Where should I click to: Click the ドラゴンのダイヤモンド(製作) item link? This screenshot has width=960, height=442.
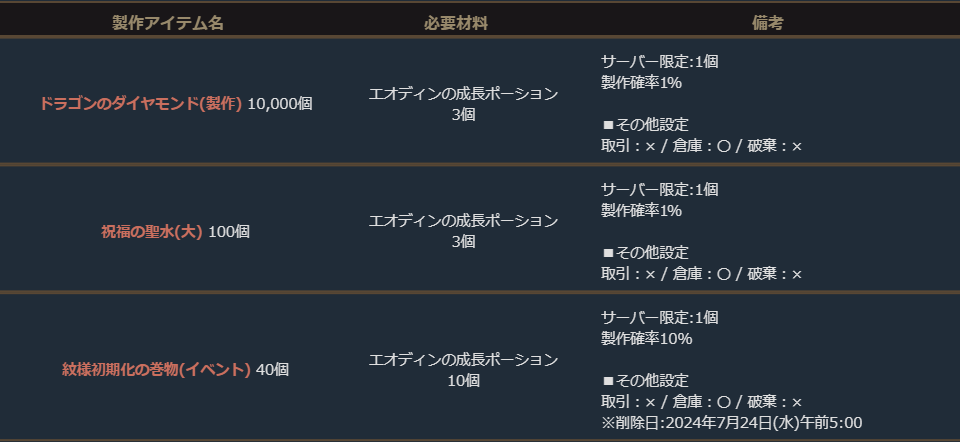[x=141, y=103]
